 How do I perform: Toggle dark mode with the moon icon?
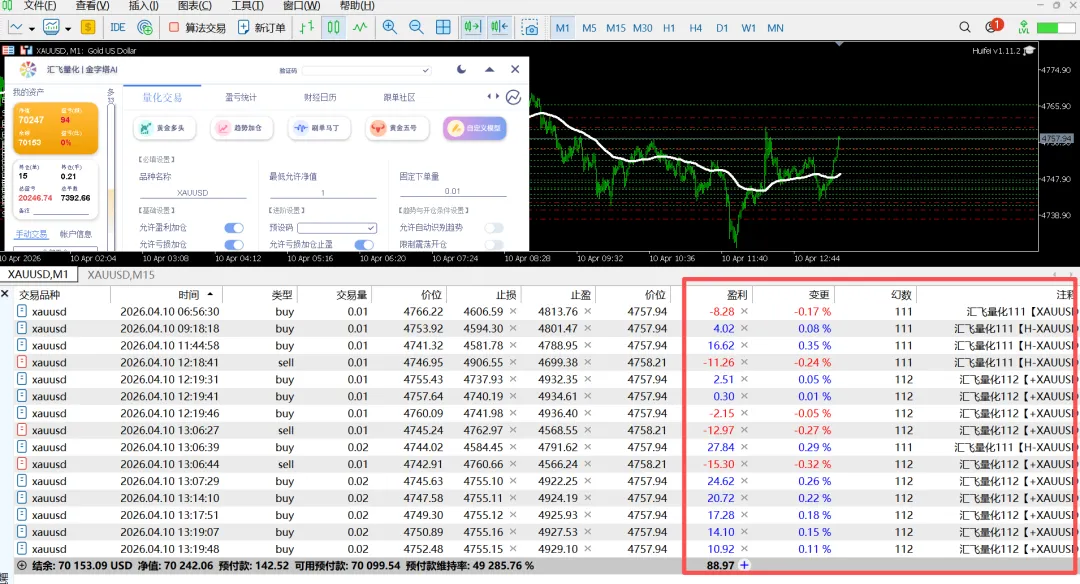coord(461,69)
